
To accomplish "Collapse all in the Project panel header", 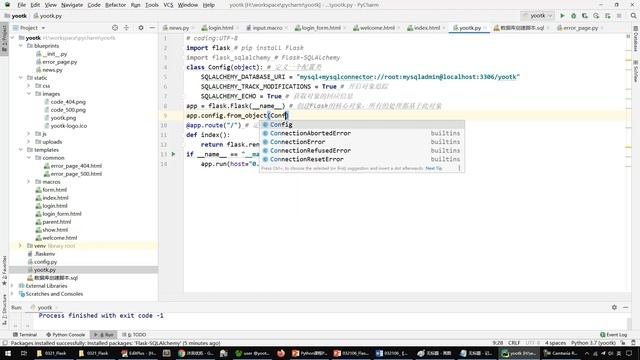I will (x=126, y=28).
